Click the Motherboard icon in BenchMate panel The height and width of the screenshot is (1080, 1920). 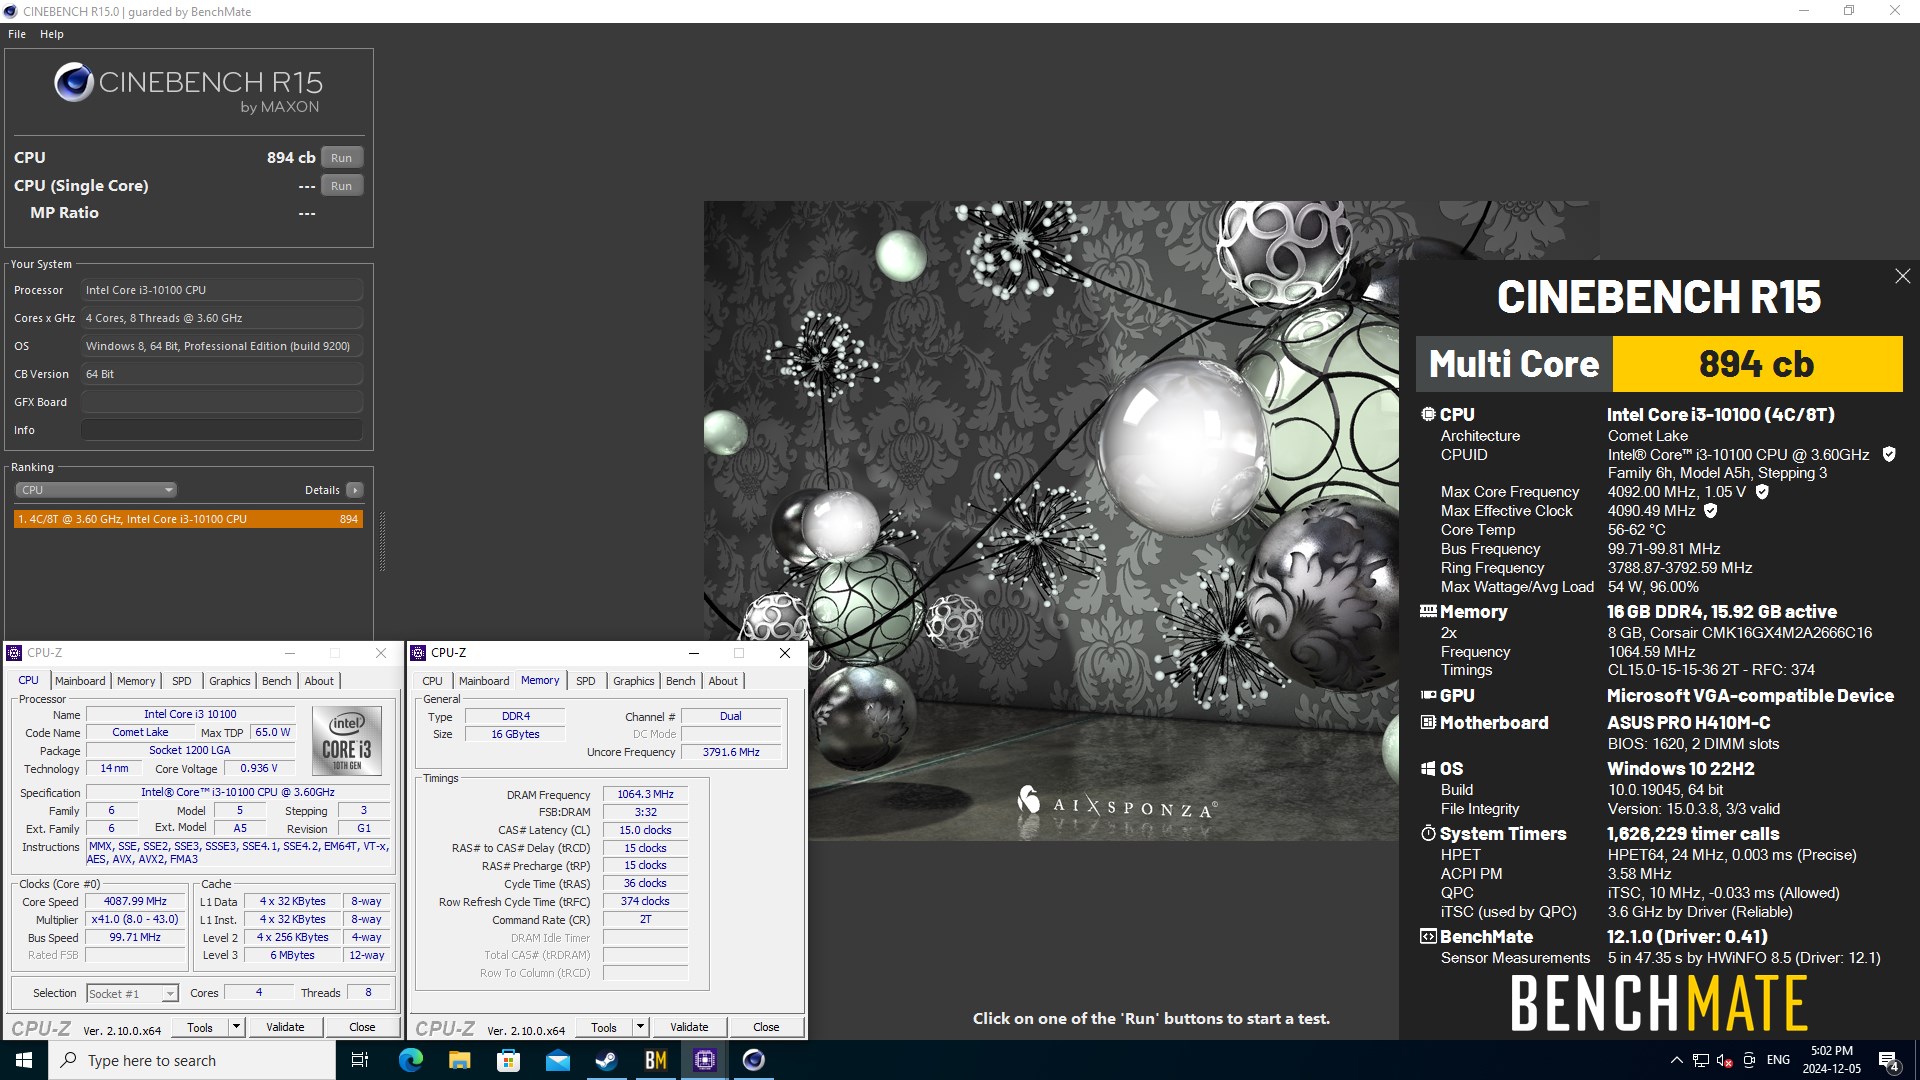click(x=1428, y=722)
